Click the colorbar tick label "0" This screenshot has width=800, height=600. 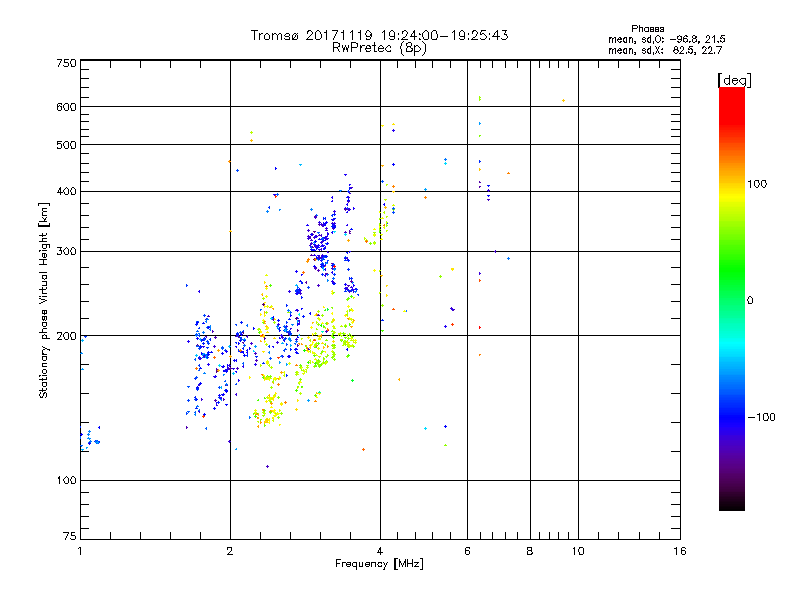[750, 301]
